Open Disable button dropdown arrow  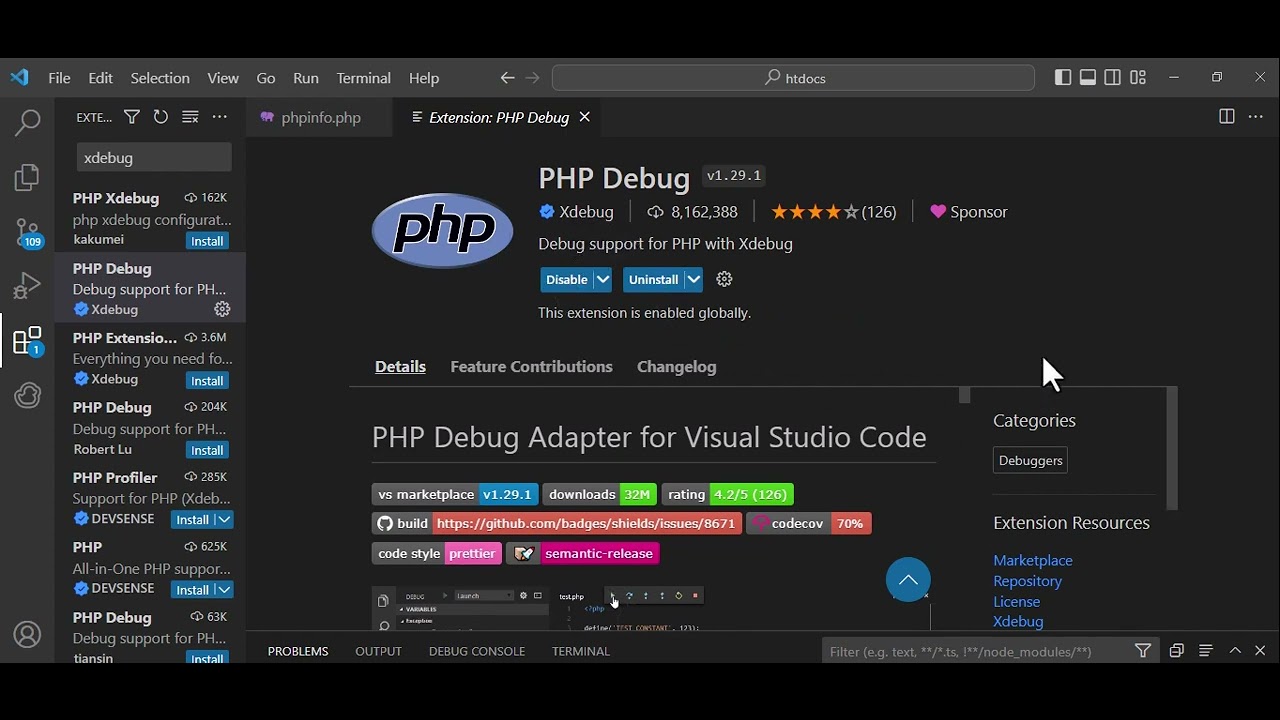point(603,280)
